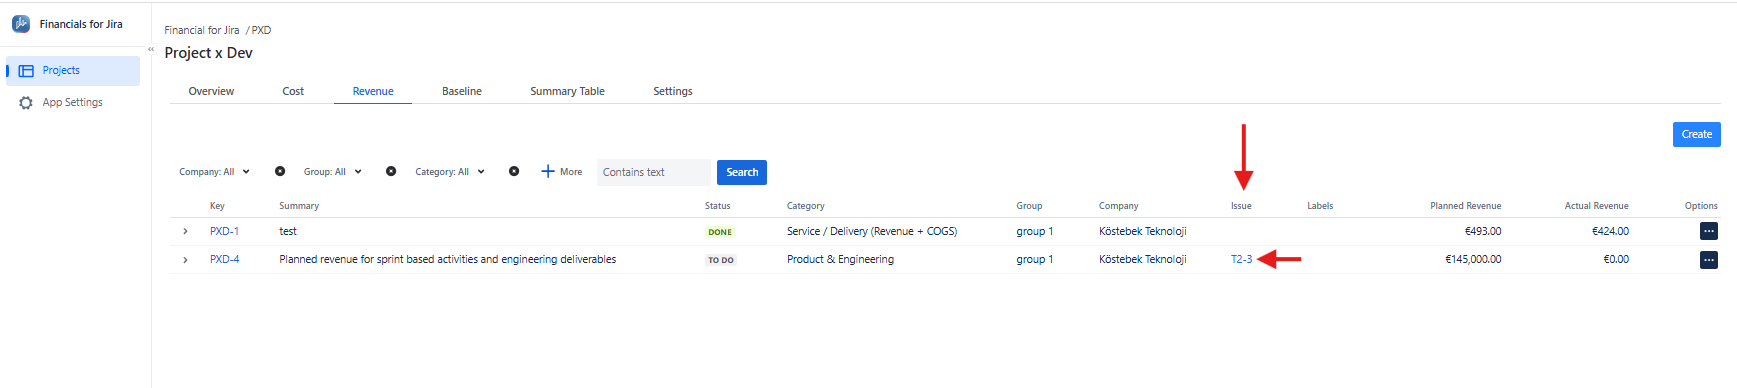Select the Revenue tab
The image size is (1737, 388).
point(373,91)
